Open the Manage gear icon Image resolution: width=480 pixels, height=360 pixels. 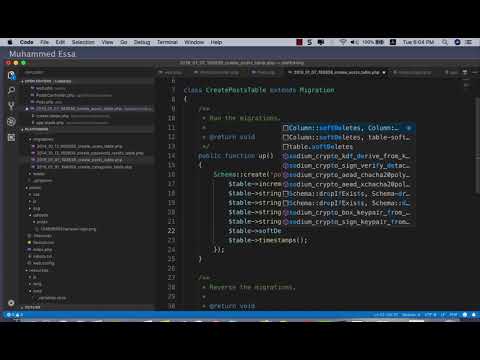click(11, 303)
